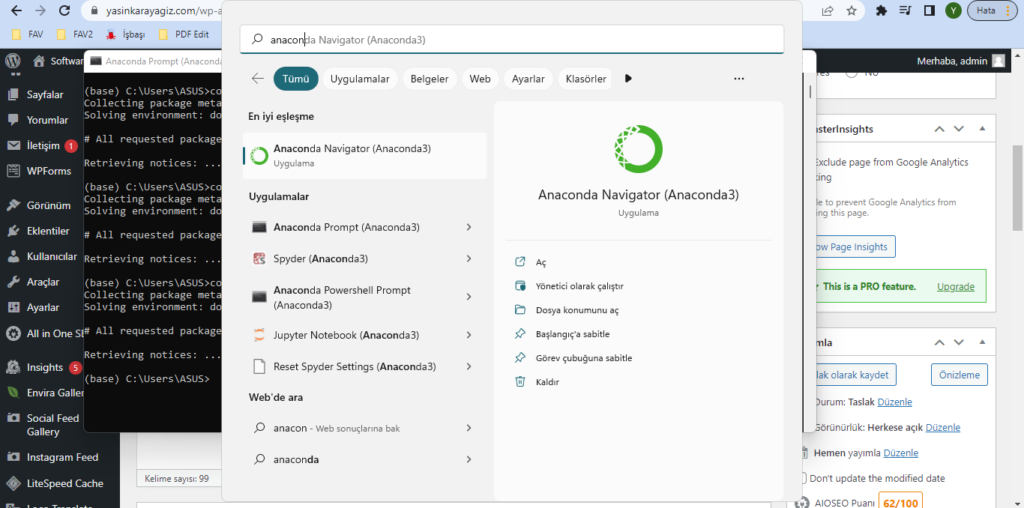Expand Anaconda Powershell Prompt result options
Image resolution: width=1024 pixels, height=508 pixels.
tap(469, 297)
